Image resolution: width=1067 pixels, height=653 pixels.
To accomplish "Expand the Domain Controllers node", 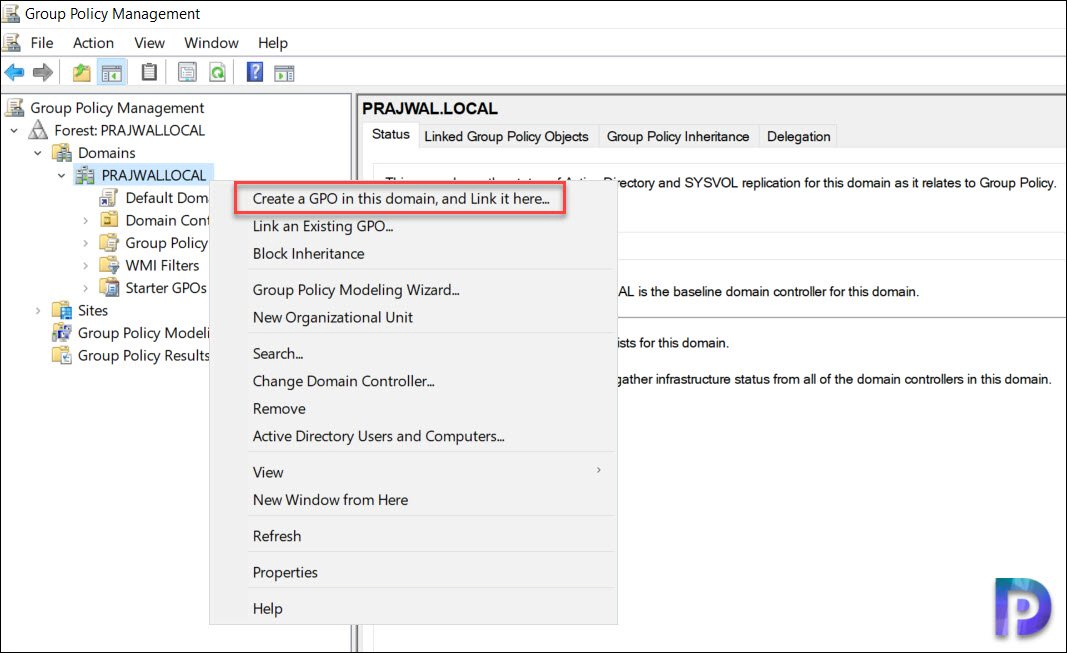I will [85, 220].
